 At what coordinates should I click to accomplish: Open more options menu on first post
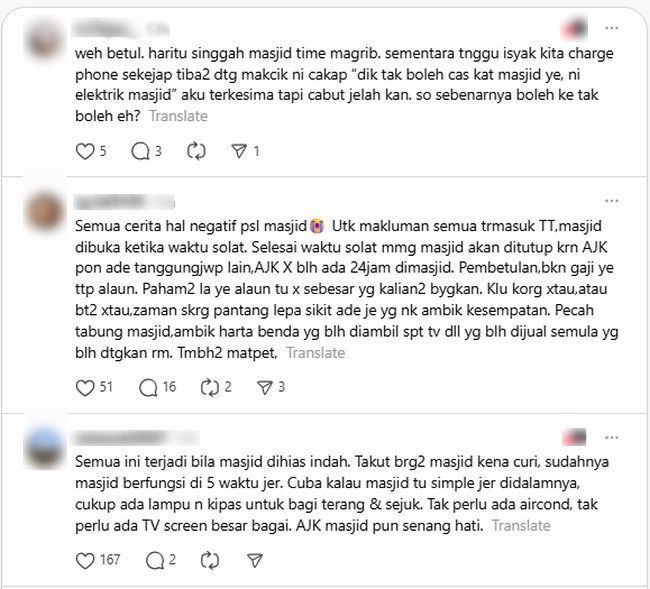tap(612, 28)
